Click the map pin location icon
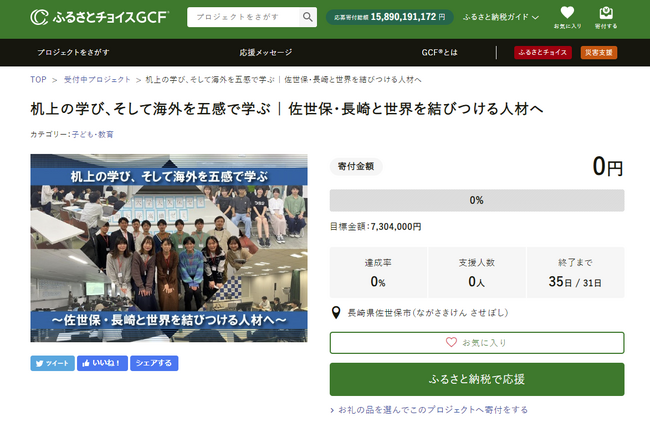This screenshot has height=423, width=650. pyautogui.click(x=336, y=312)
